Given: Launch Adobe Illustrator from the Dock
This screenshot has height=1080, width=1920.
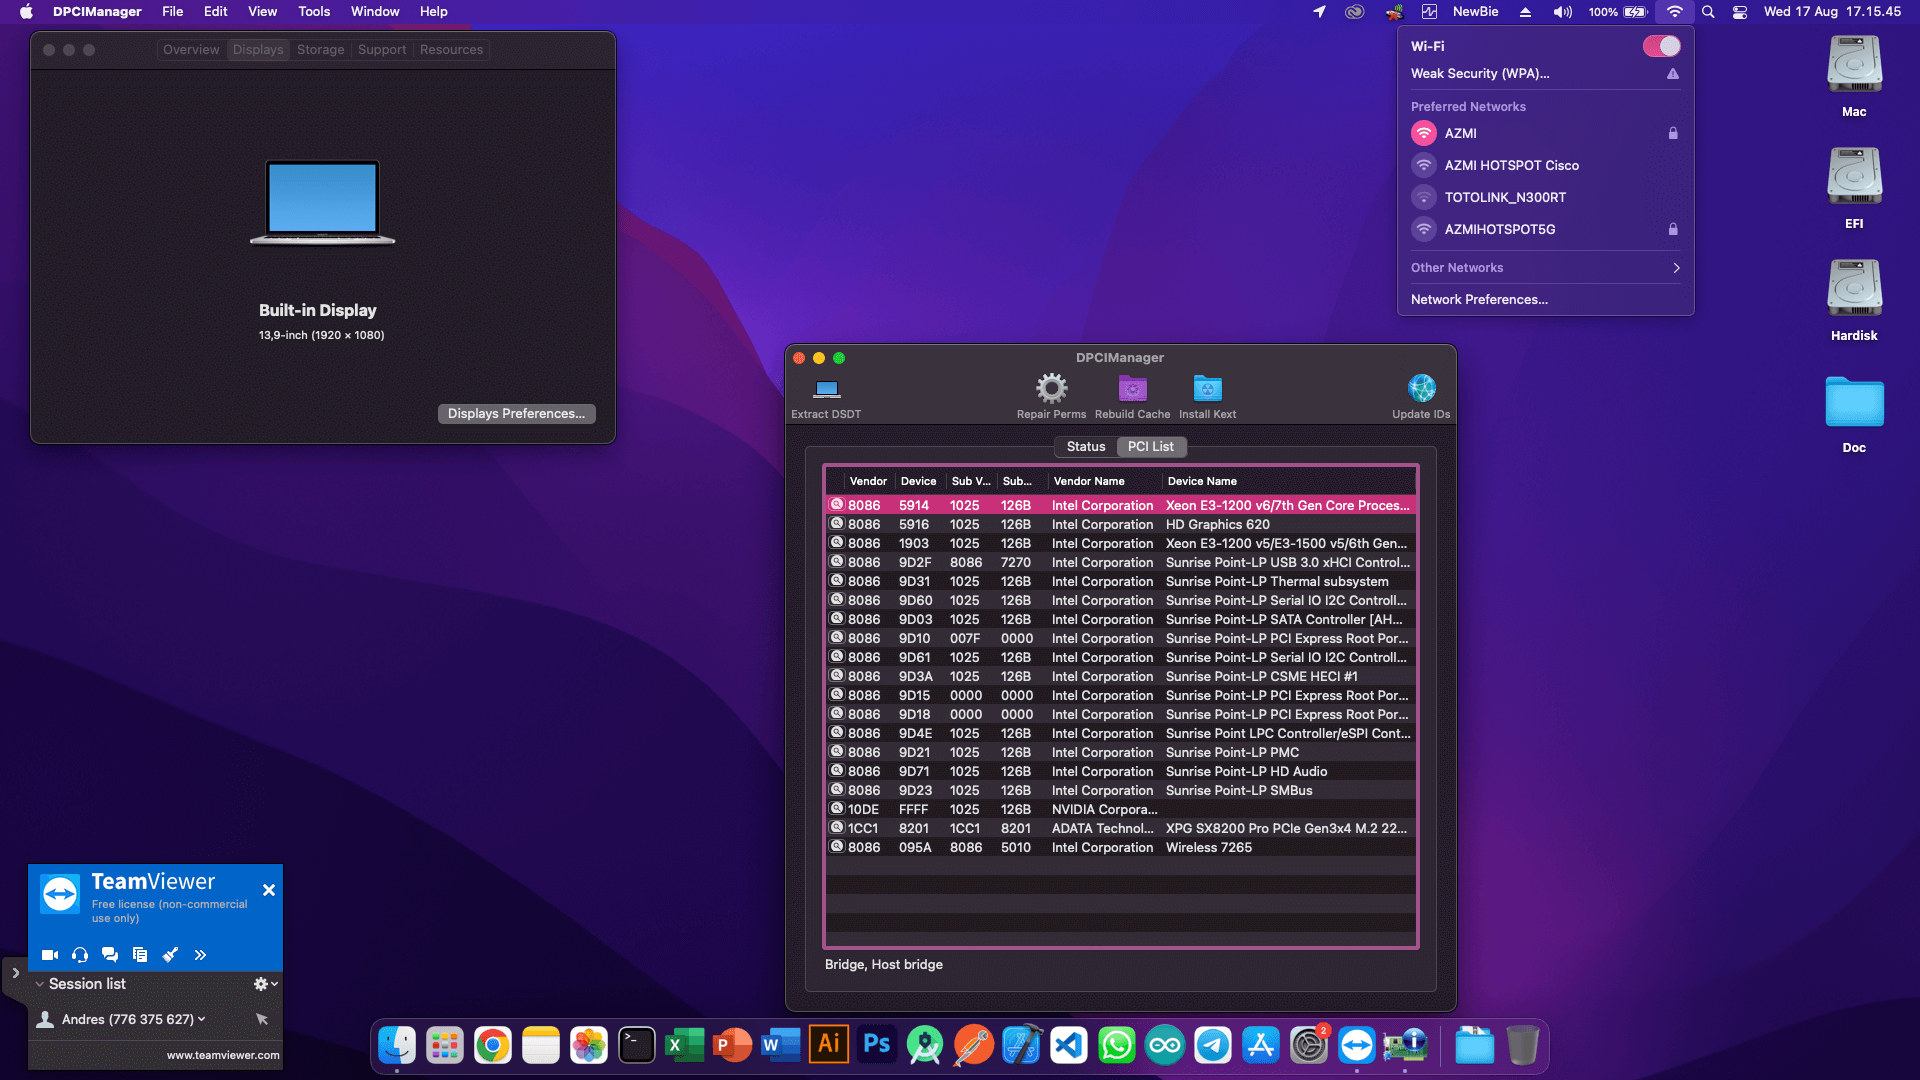Looking at the screenshot, I should 828,1046.
